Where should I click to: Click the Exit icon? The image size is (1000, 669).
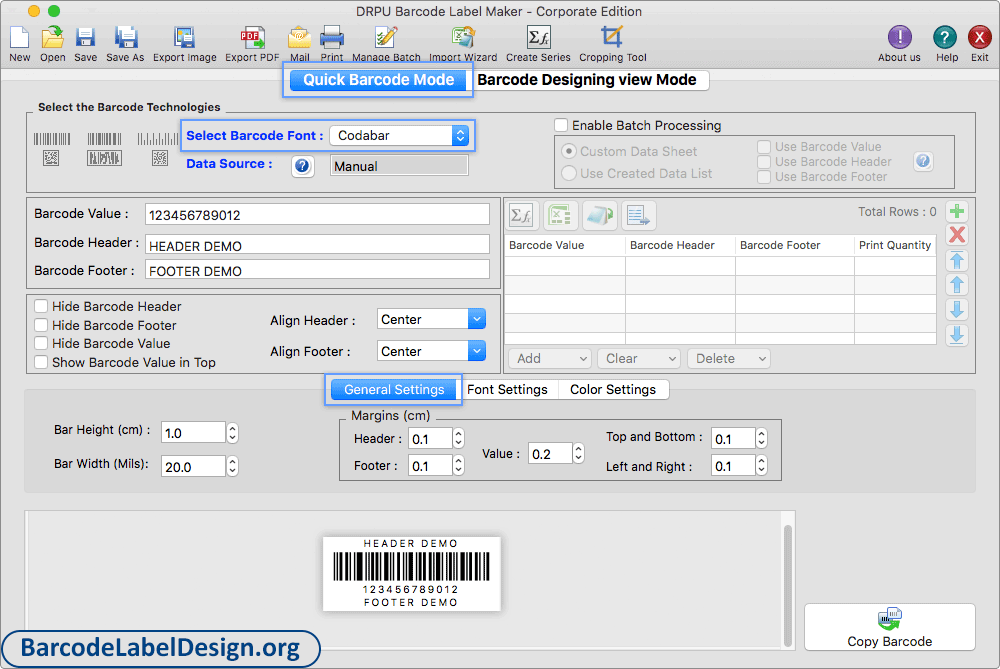[979, 37]
